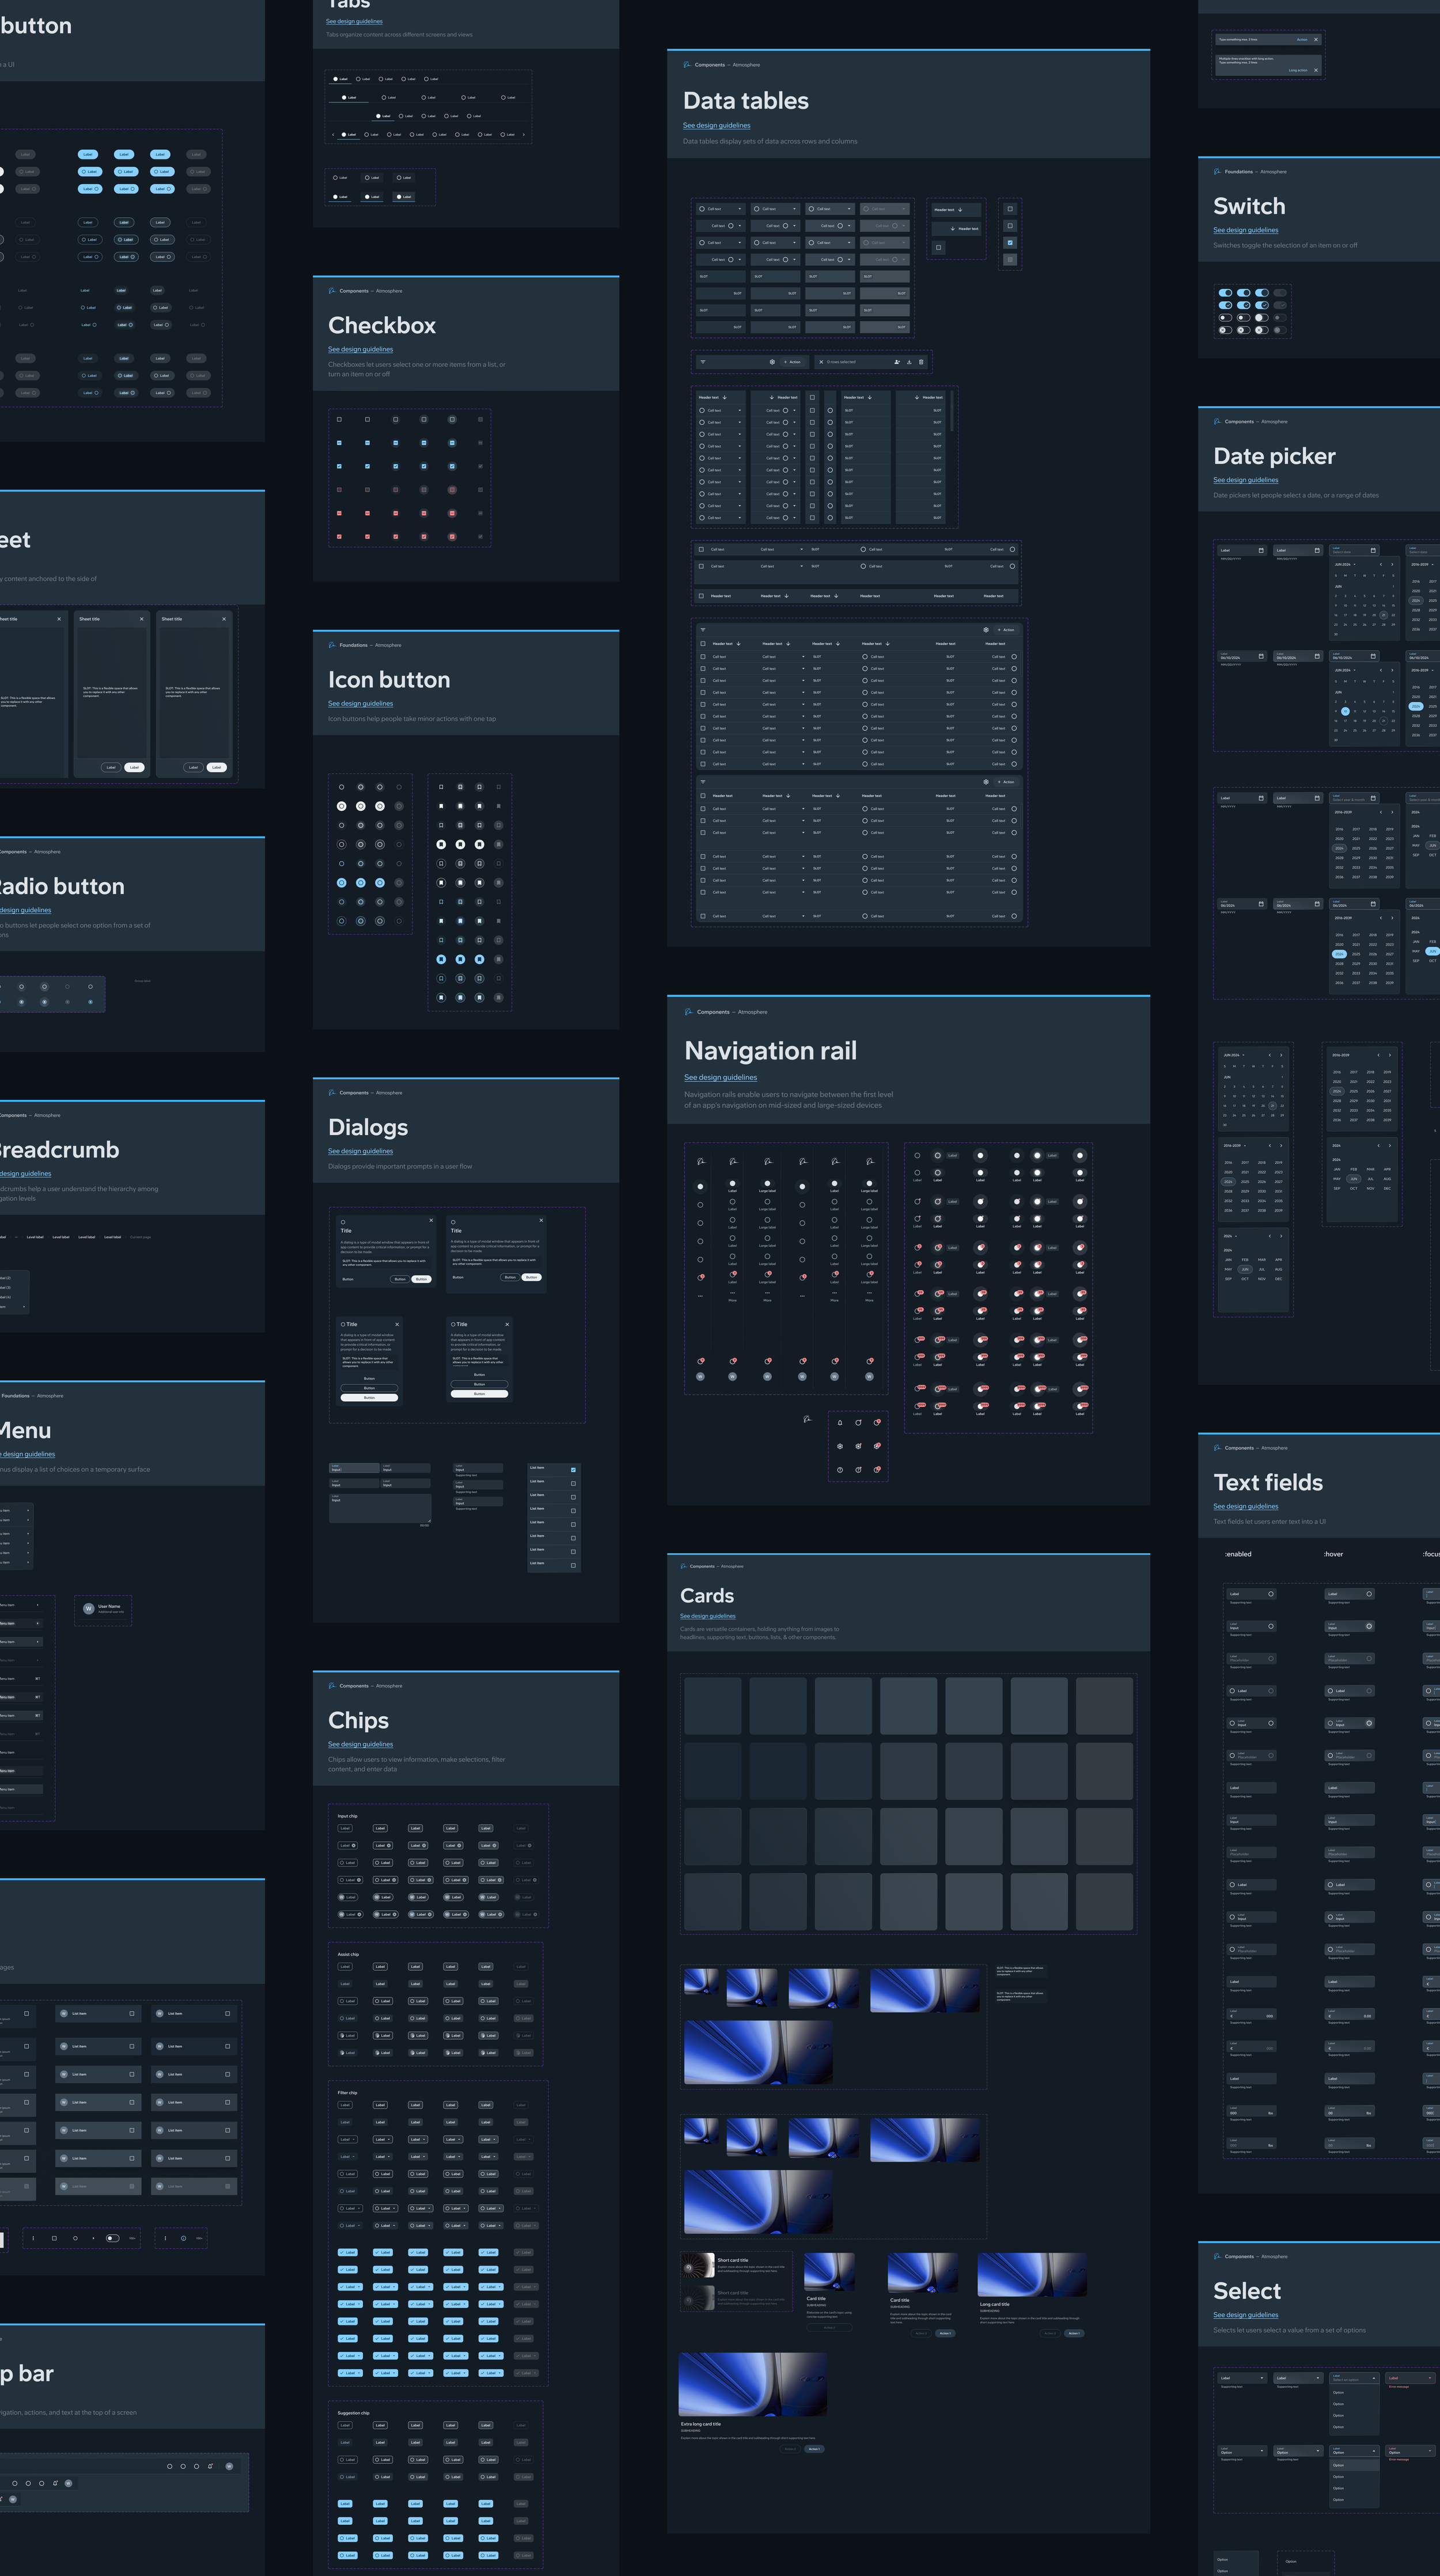Click the ":enabled" column label in Text fields
Image resolution: width=1440 pixels, height=2576 pixels.
[1238, 1554]
